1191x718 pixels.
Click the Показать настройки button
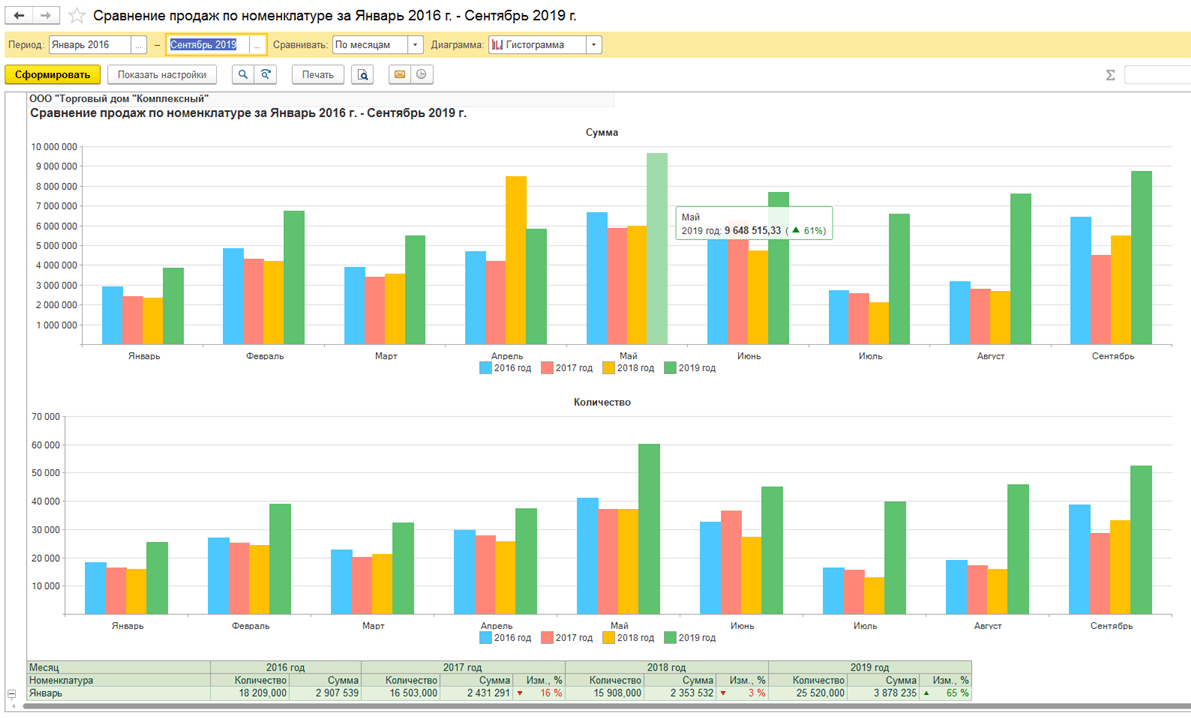click(x=162, y=75)
